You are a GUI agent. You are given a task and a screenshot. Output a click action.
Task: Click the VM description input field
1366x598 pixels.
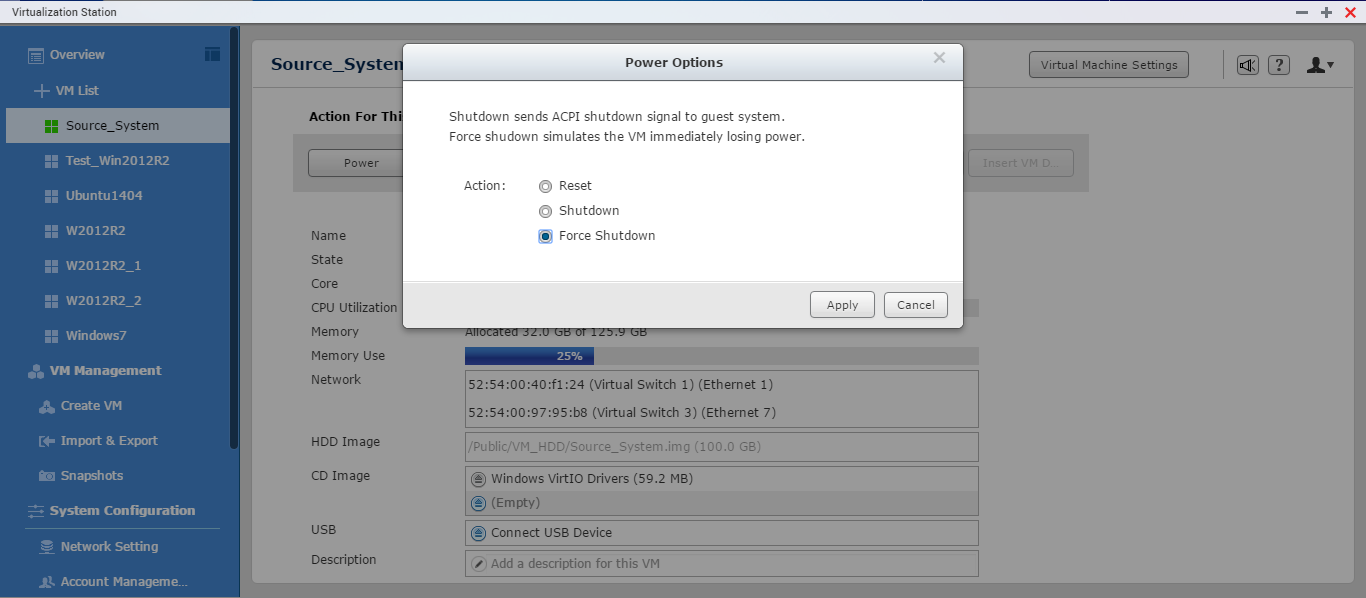(720, 563)
